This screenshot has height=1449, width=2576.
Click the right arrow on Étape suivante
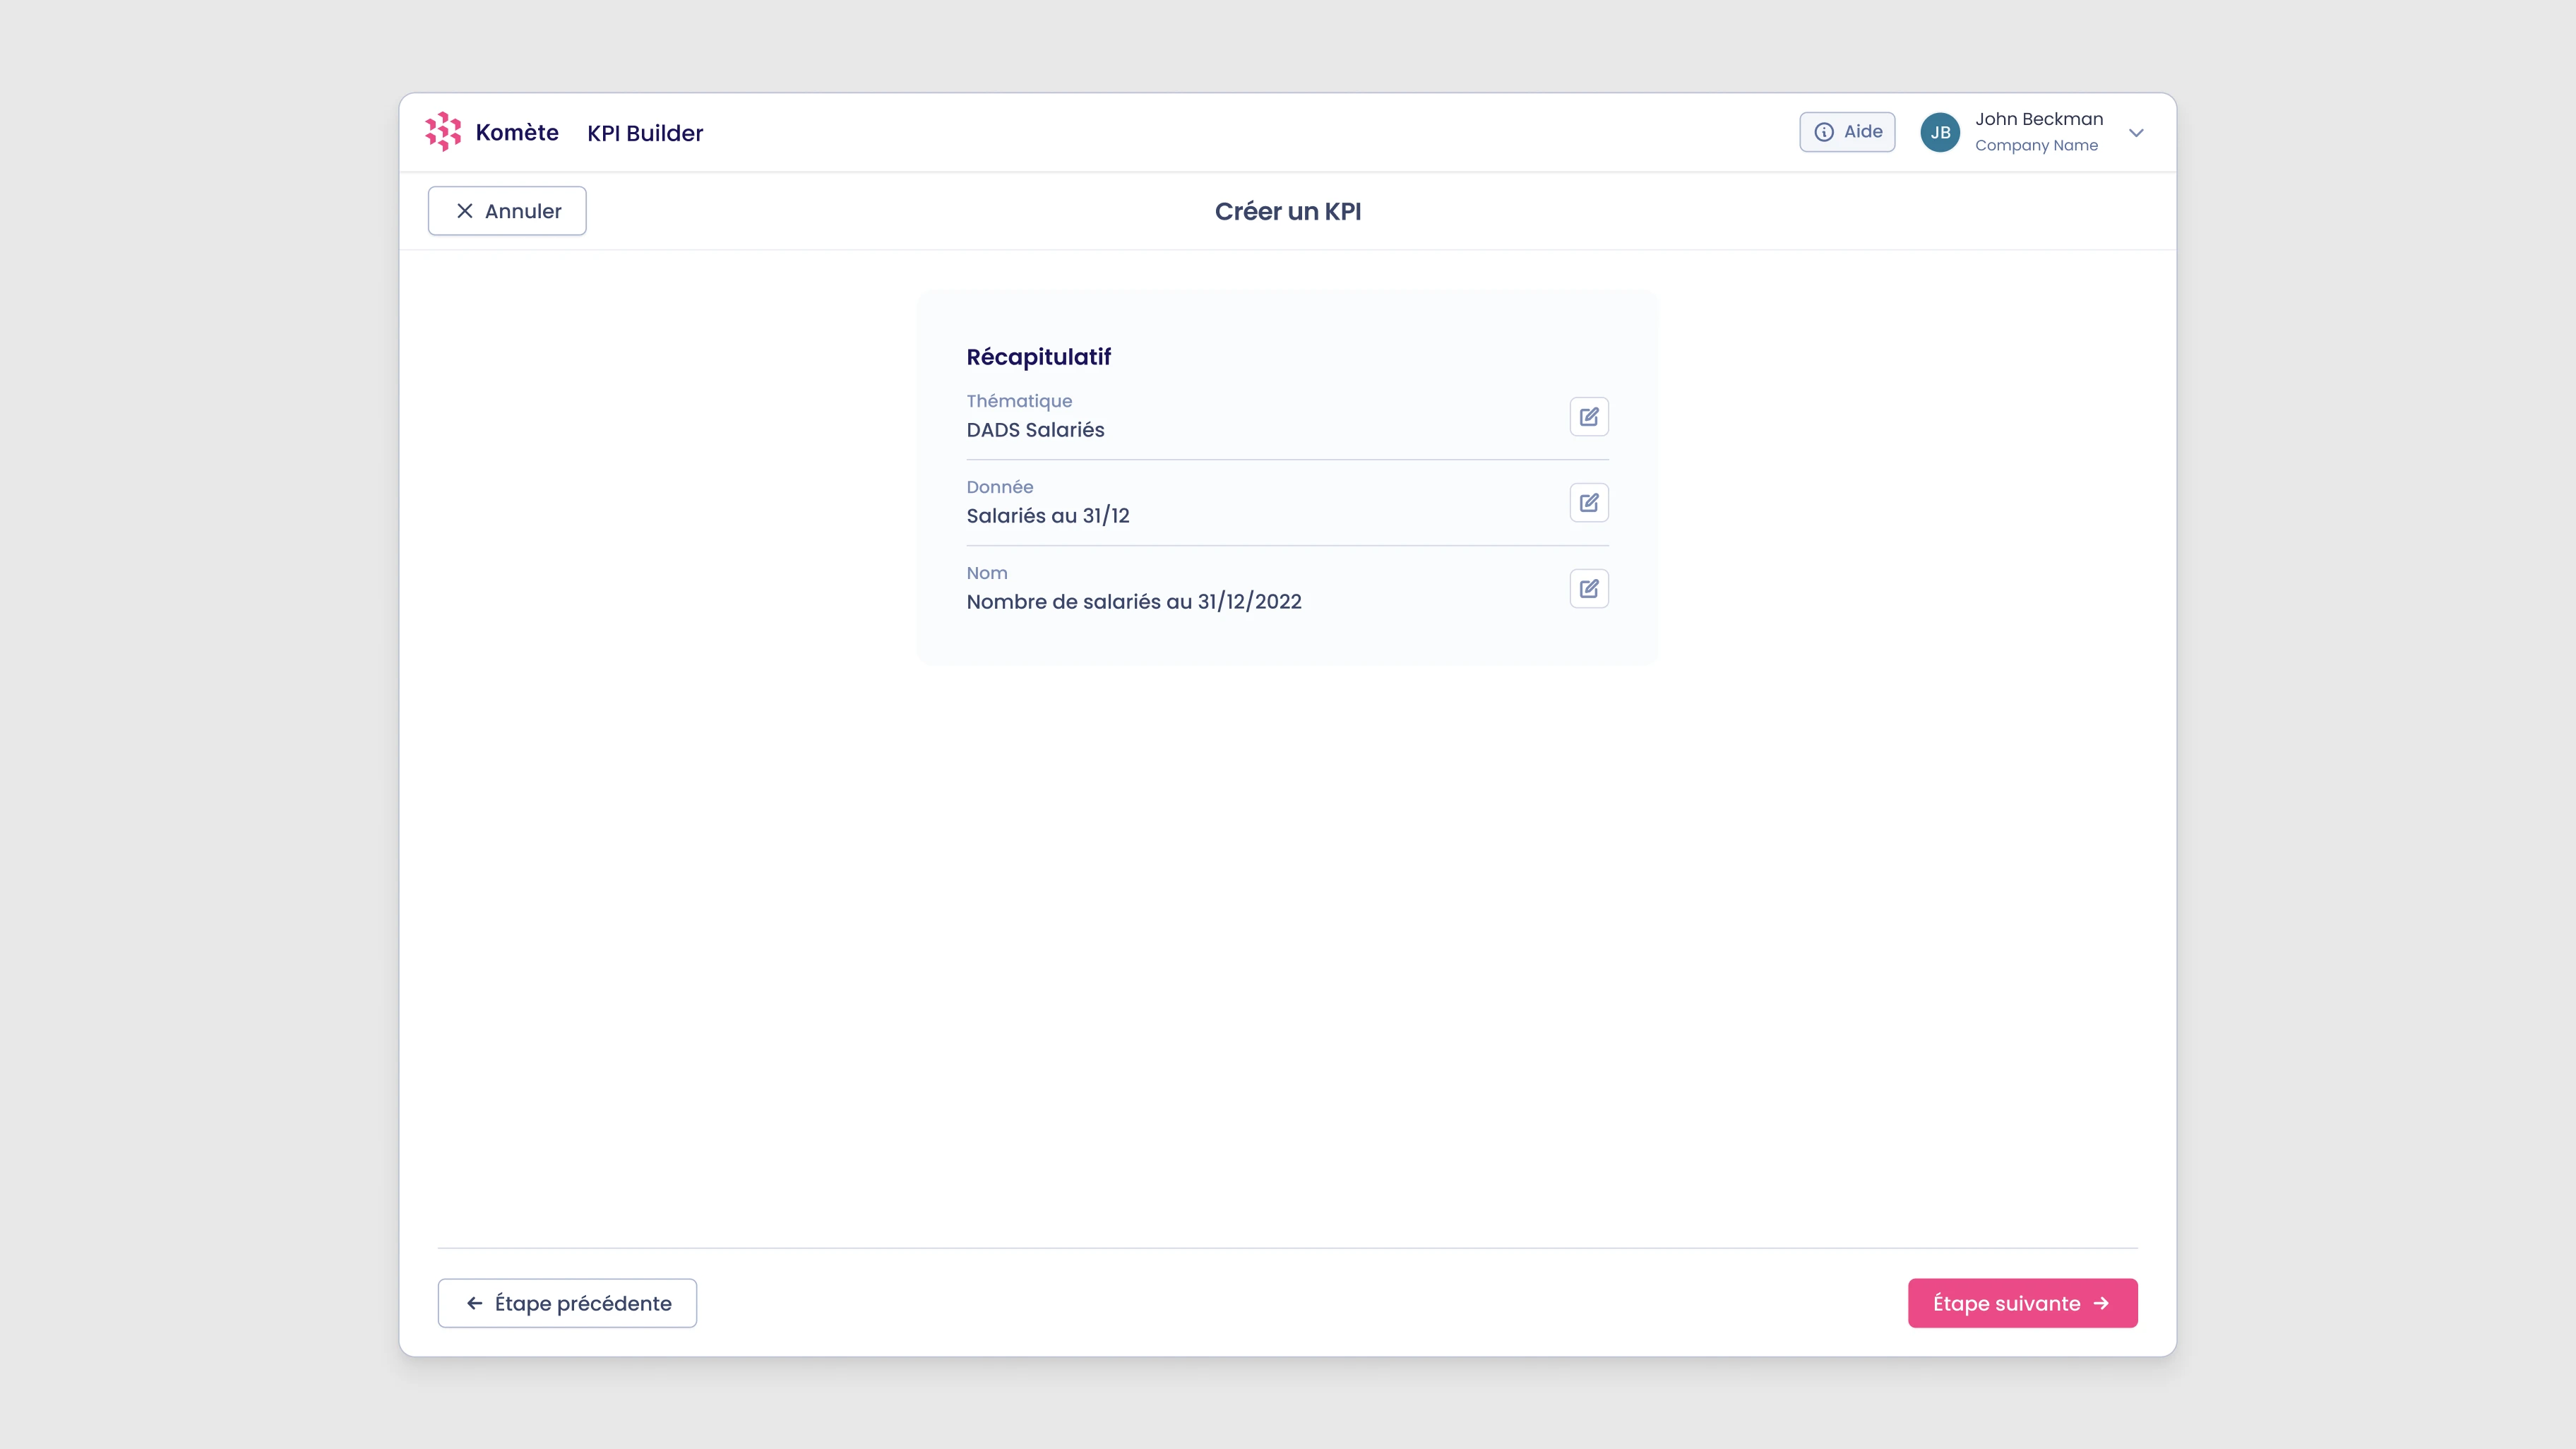(x=2101, y=1303)
